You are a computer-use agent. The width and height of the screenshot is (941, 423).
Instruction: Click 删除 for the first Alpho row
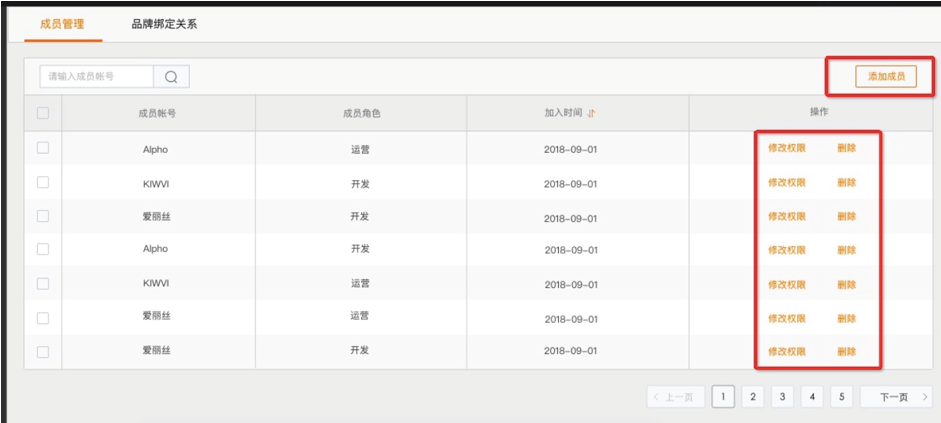click(x=846, y=148)
